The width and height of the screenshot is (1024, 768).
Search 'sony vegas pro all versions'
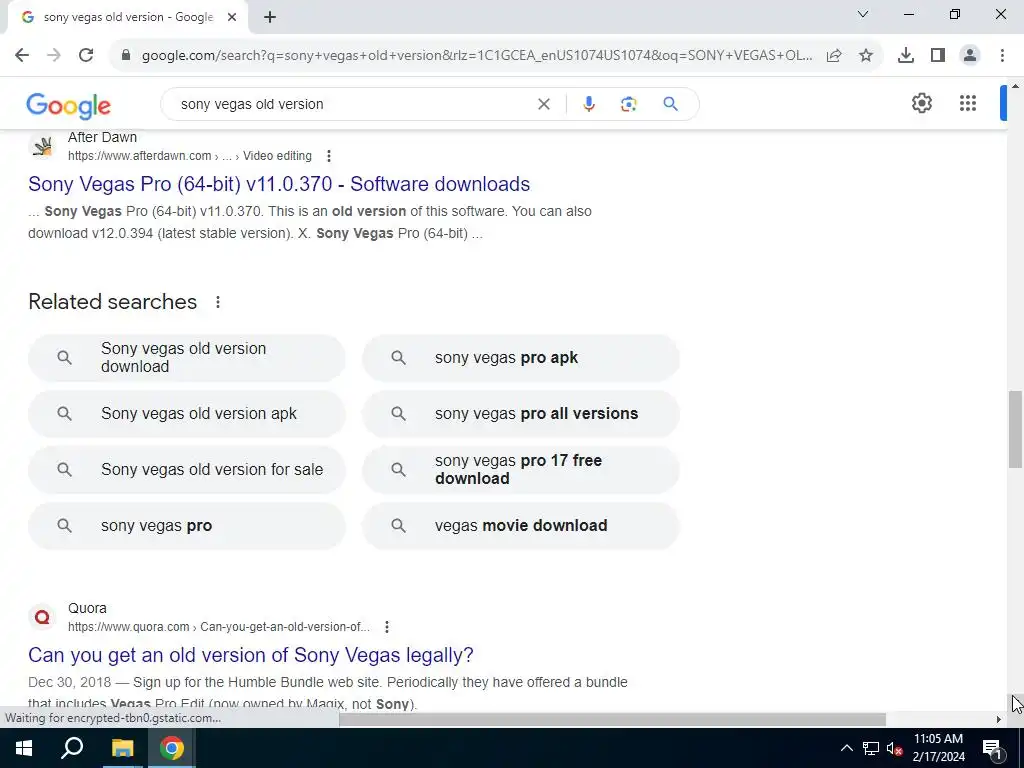(x=520, y=413)
